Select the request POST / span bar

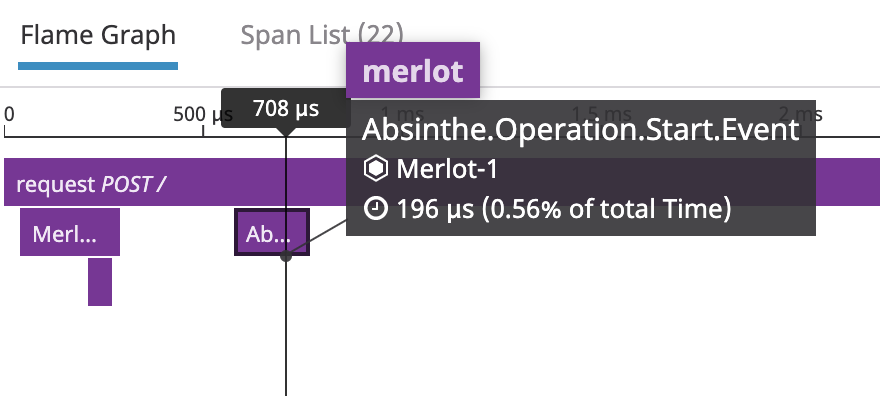[175, 182]
